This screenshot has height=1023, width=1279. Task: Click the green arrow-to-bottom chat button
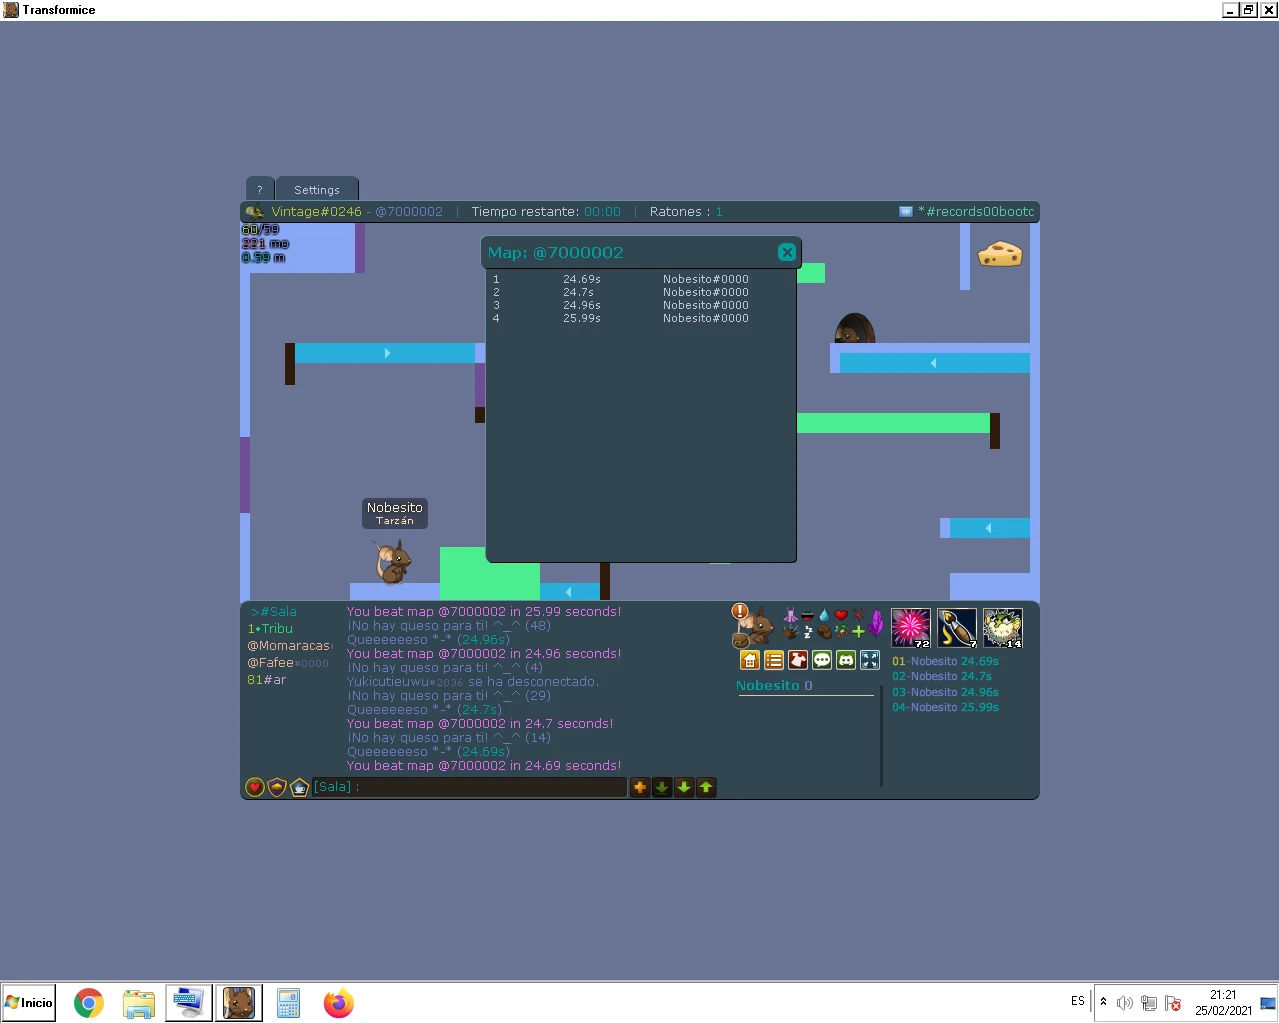662,787
